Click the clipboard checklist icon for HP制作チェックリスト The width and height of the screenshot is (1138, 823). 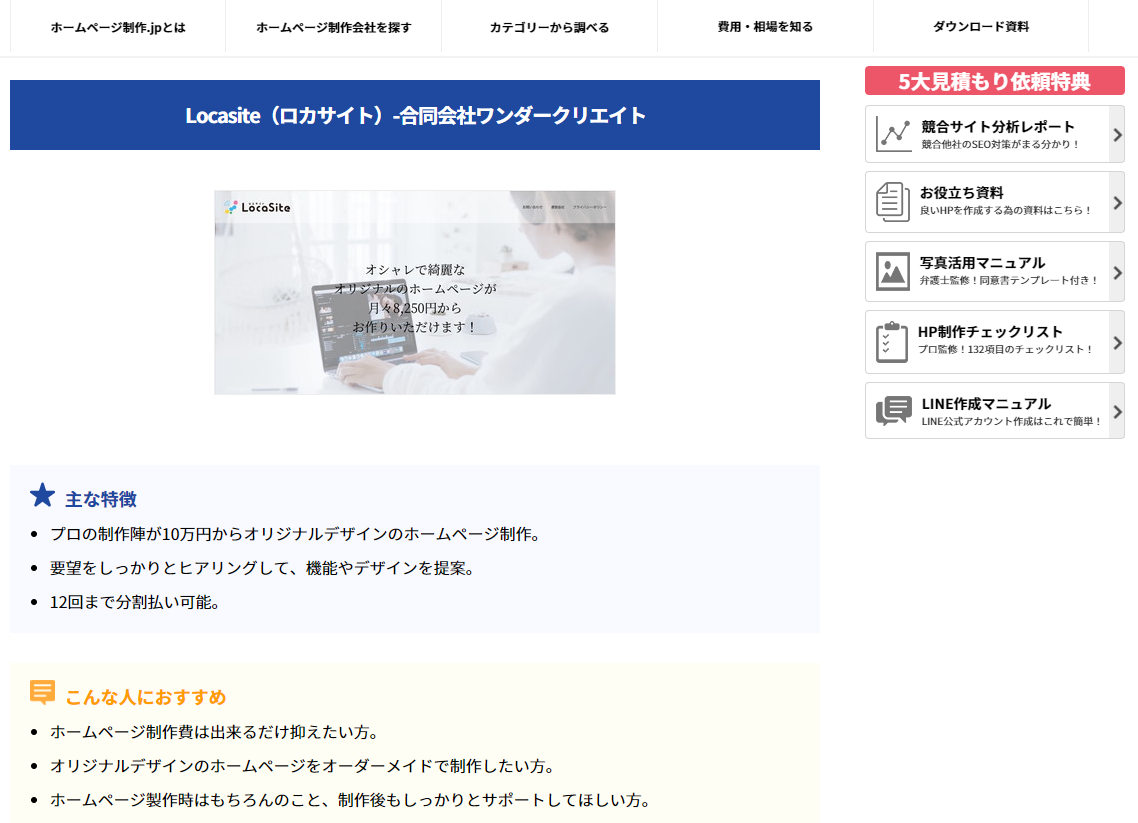[x=892, y=342]
